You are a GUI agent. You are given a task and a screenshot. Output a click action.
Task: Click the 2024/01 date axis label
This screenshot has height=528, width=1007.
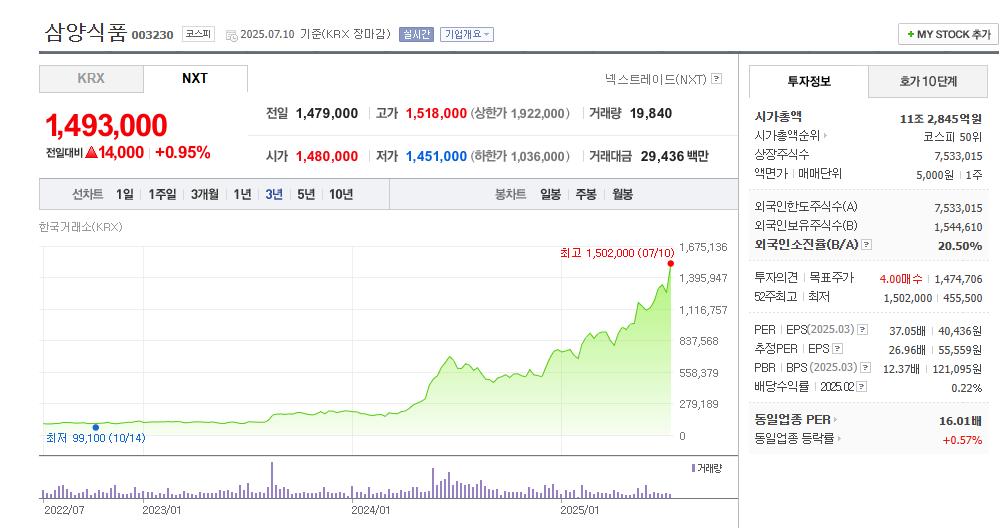coord(371,510)
